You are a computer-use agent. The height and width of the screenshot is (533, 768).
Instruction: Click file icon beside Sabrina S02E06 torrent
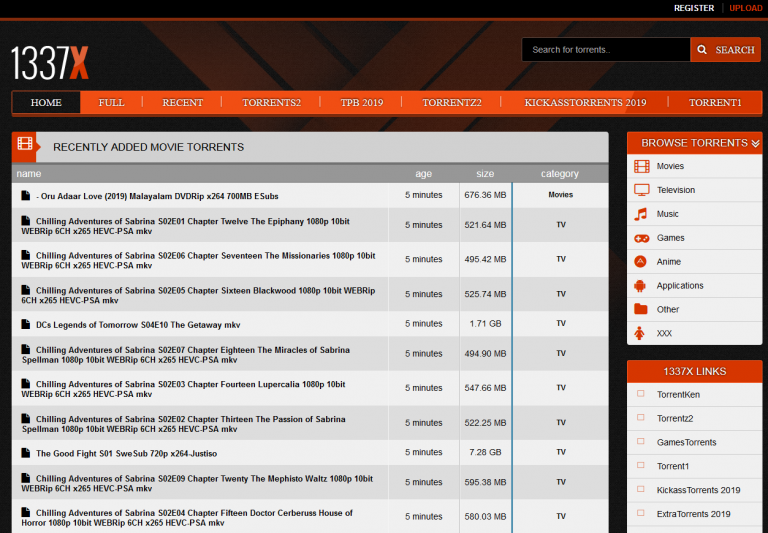pyautogui.click(x=25, y=255)
